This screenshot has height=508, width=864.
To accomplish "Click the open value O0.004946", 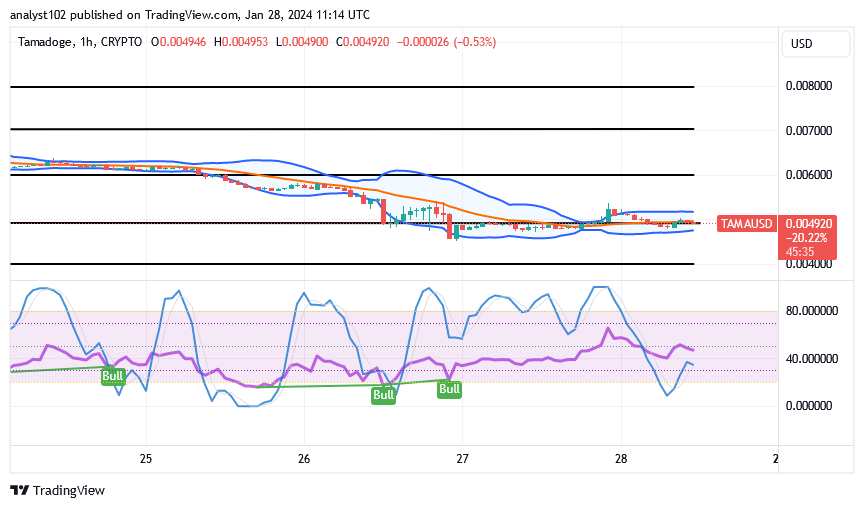I will tap(179, 42).
